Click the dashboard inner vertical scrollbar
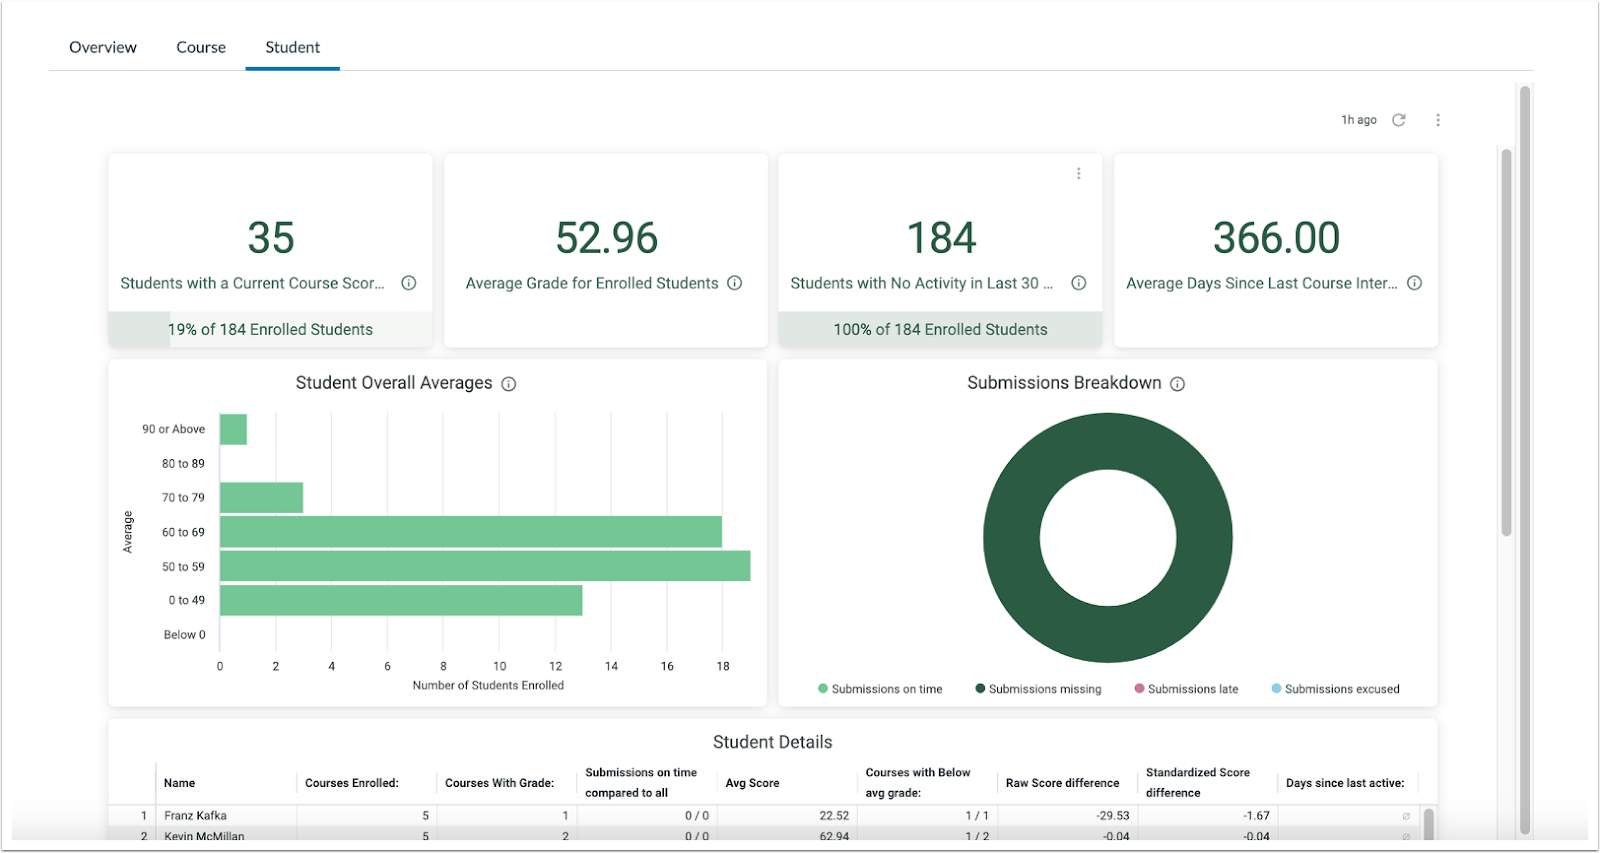This screenshot has height=853, width=1600. pyautogui.click(x=1506, y=342)
